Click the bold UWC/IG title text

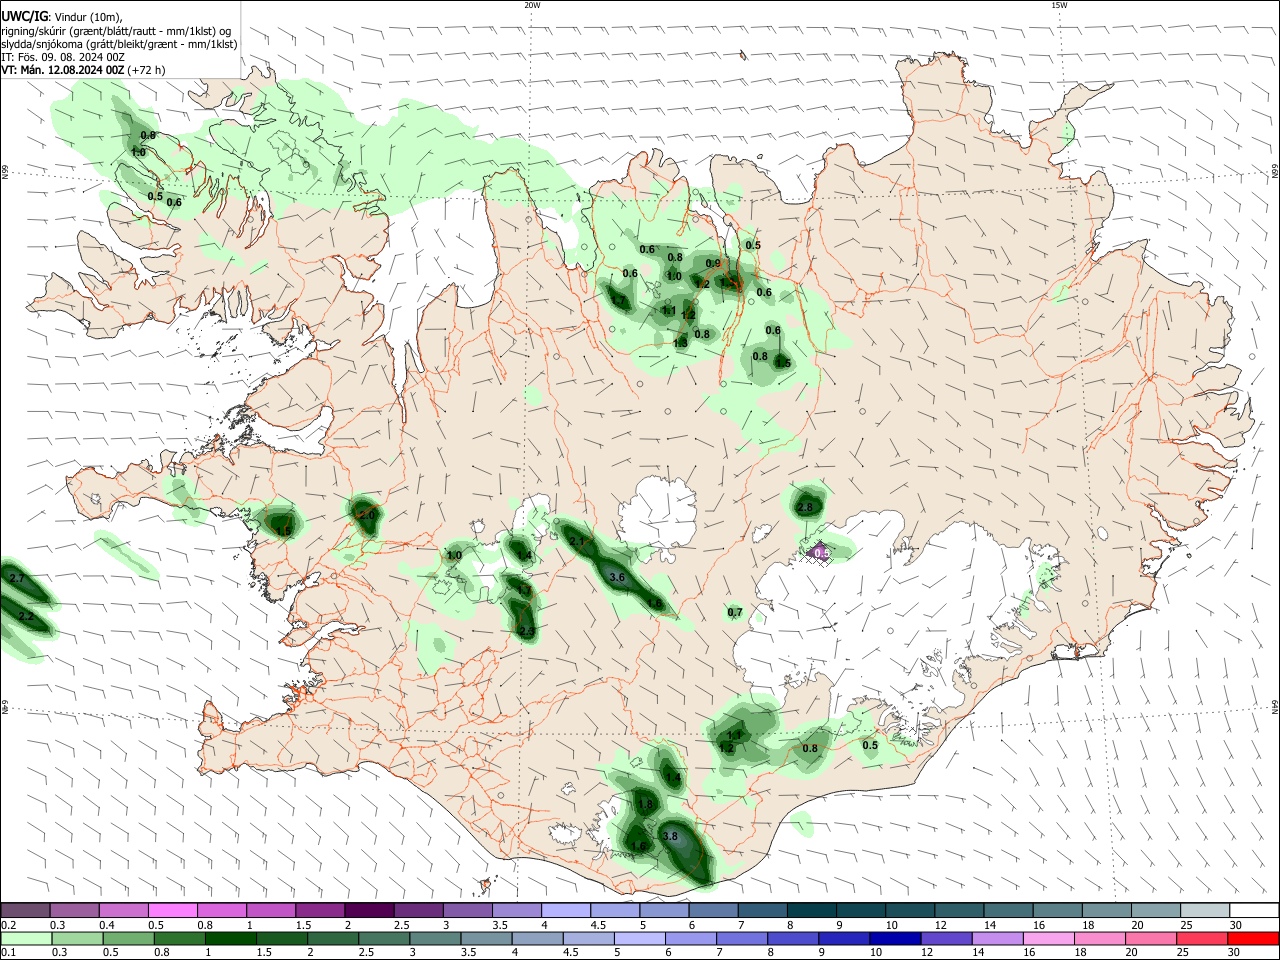pyautogui.click(x=24, y=17)
